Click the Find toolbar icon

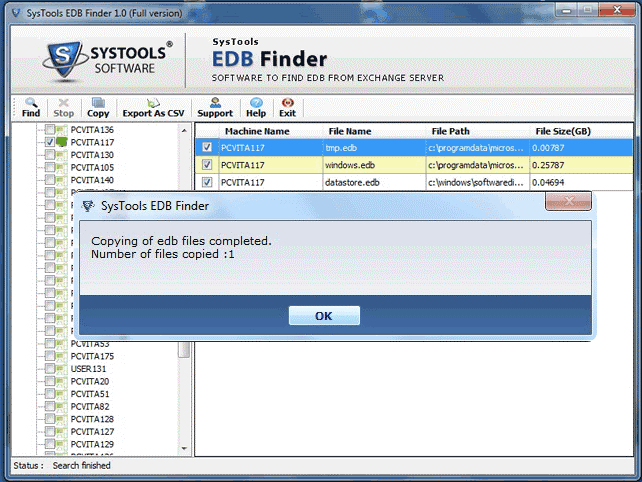point(31,107)
